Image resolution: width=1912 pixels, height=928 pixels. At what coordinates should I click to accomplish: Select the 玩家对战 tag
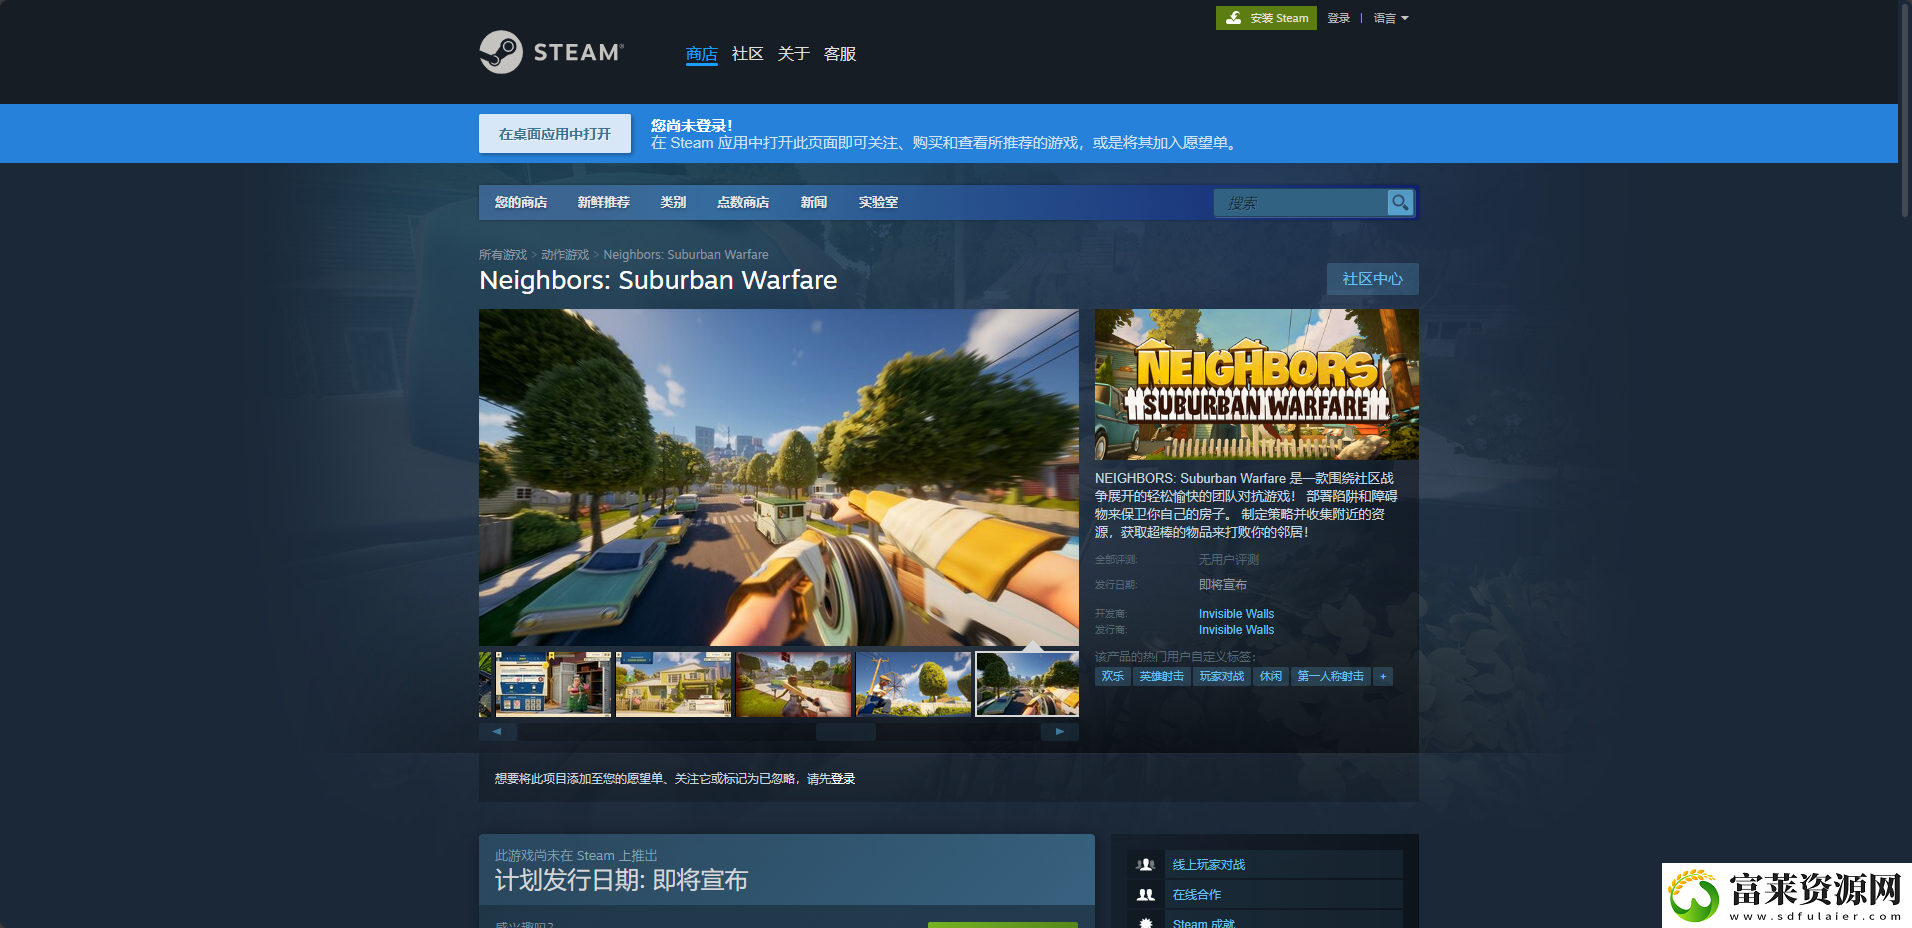click(1222, 677)
